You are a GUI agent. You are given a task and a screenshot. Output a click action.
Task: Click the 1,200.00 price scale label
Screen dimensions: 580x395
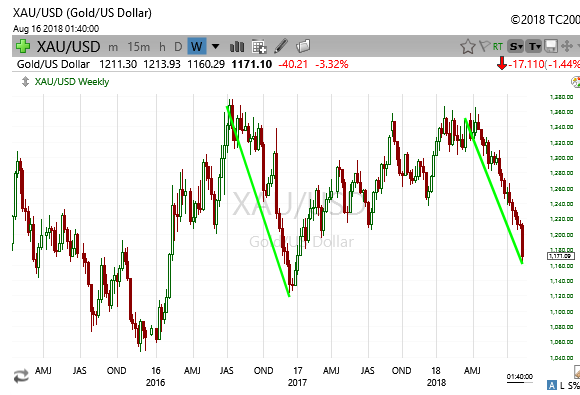tap(562, 235)
